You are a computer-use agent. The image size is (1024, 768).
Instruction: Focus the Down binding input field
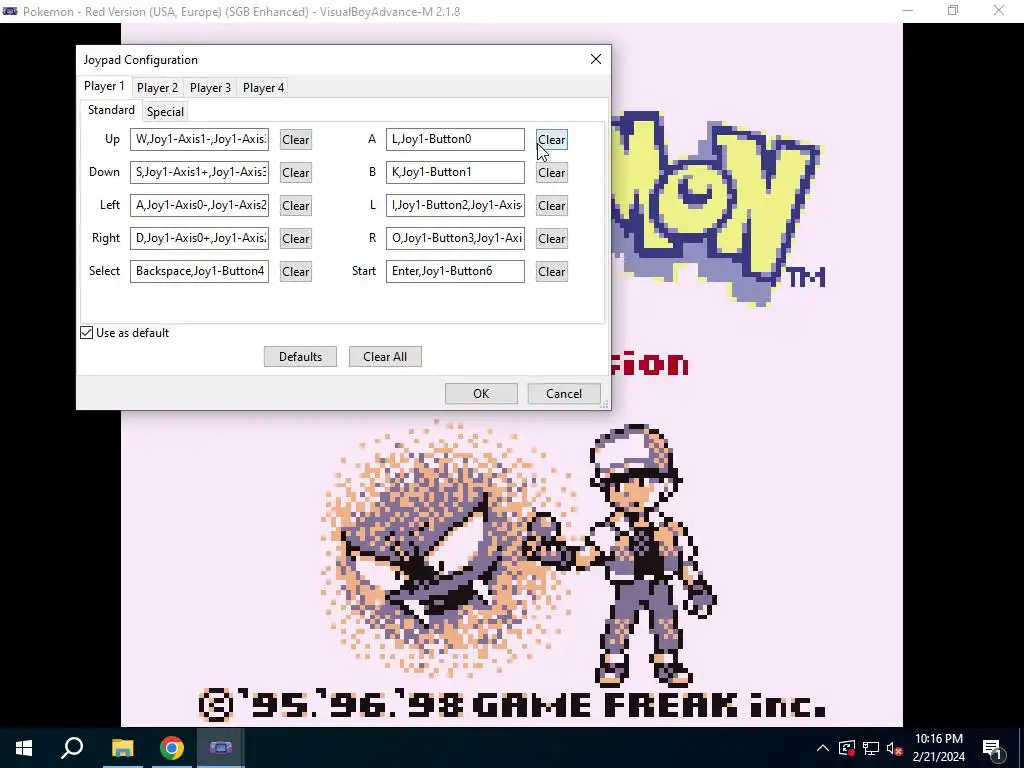coord(199,172)
